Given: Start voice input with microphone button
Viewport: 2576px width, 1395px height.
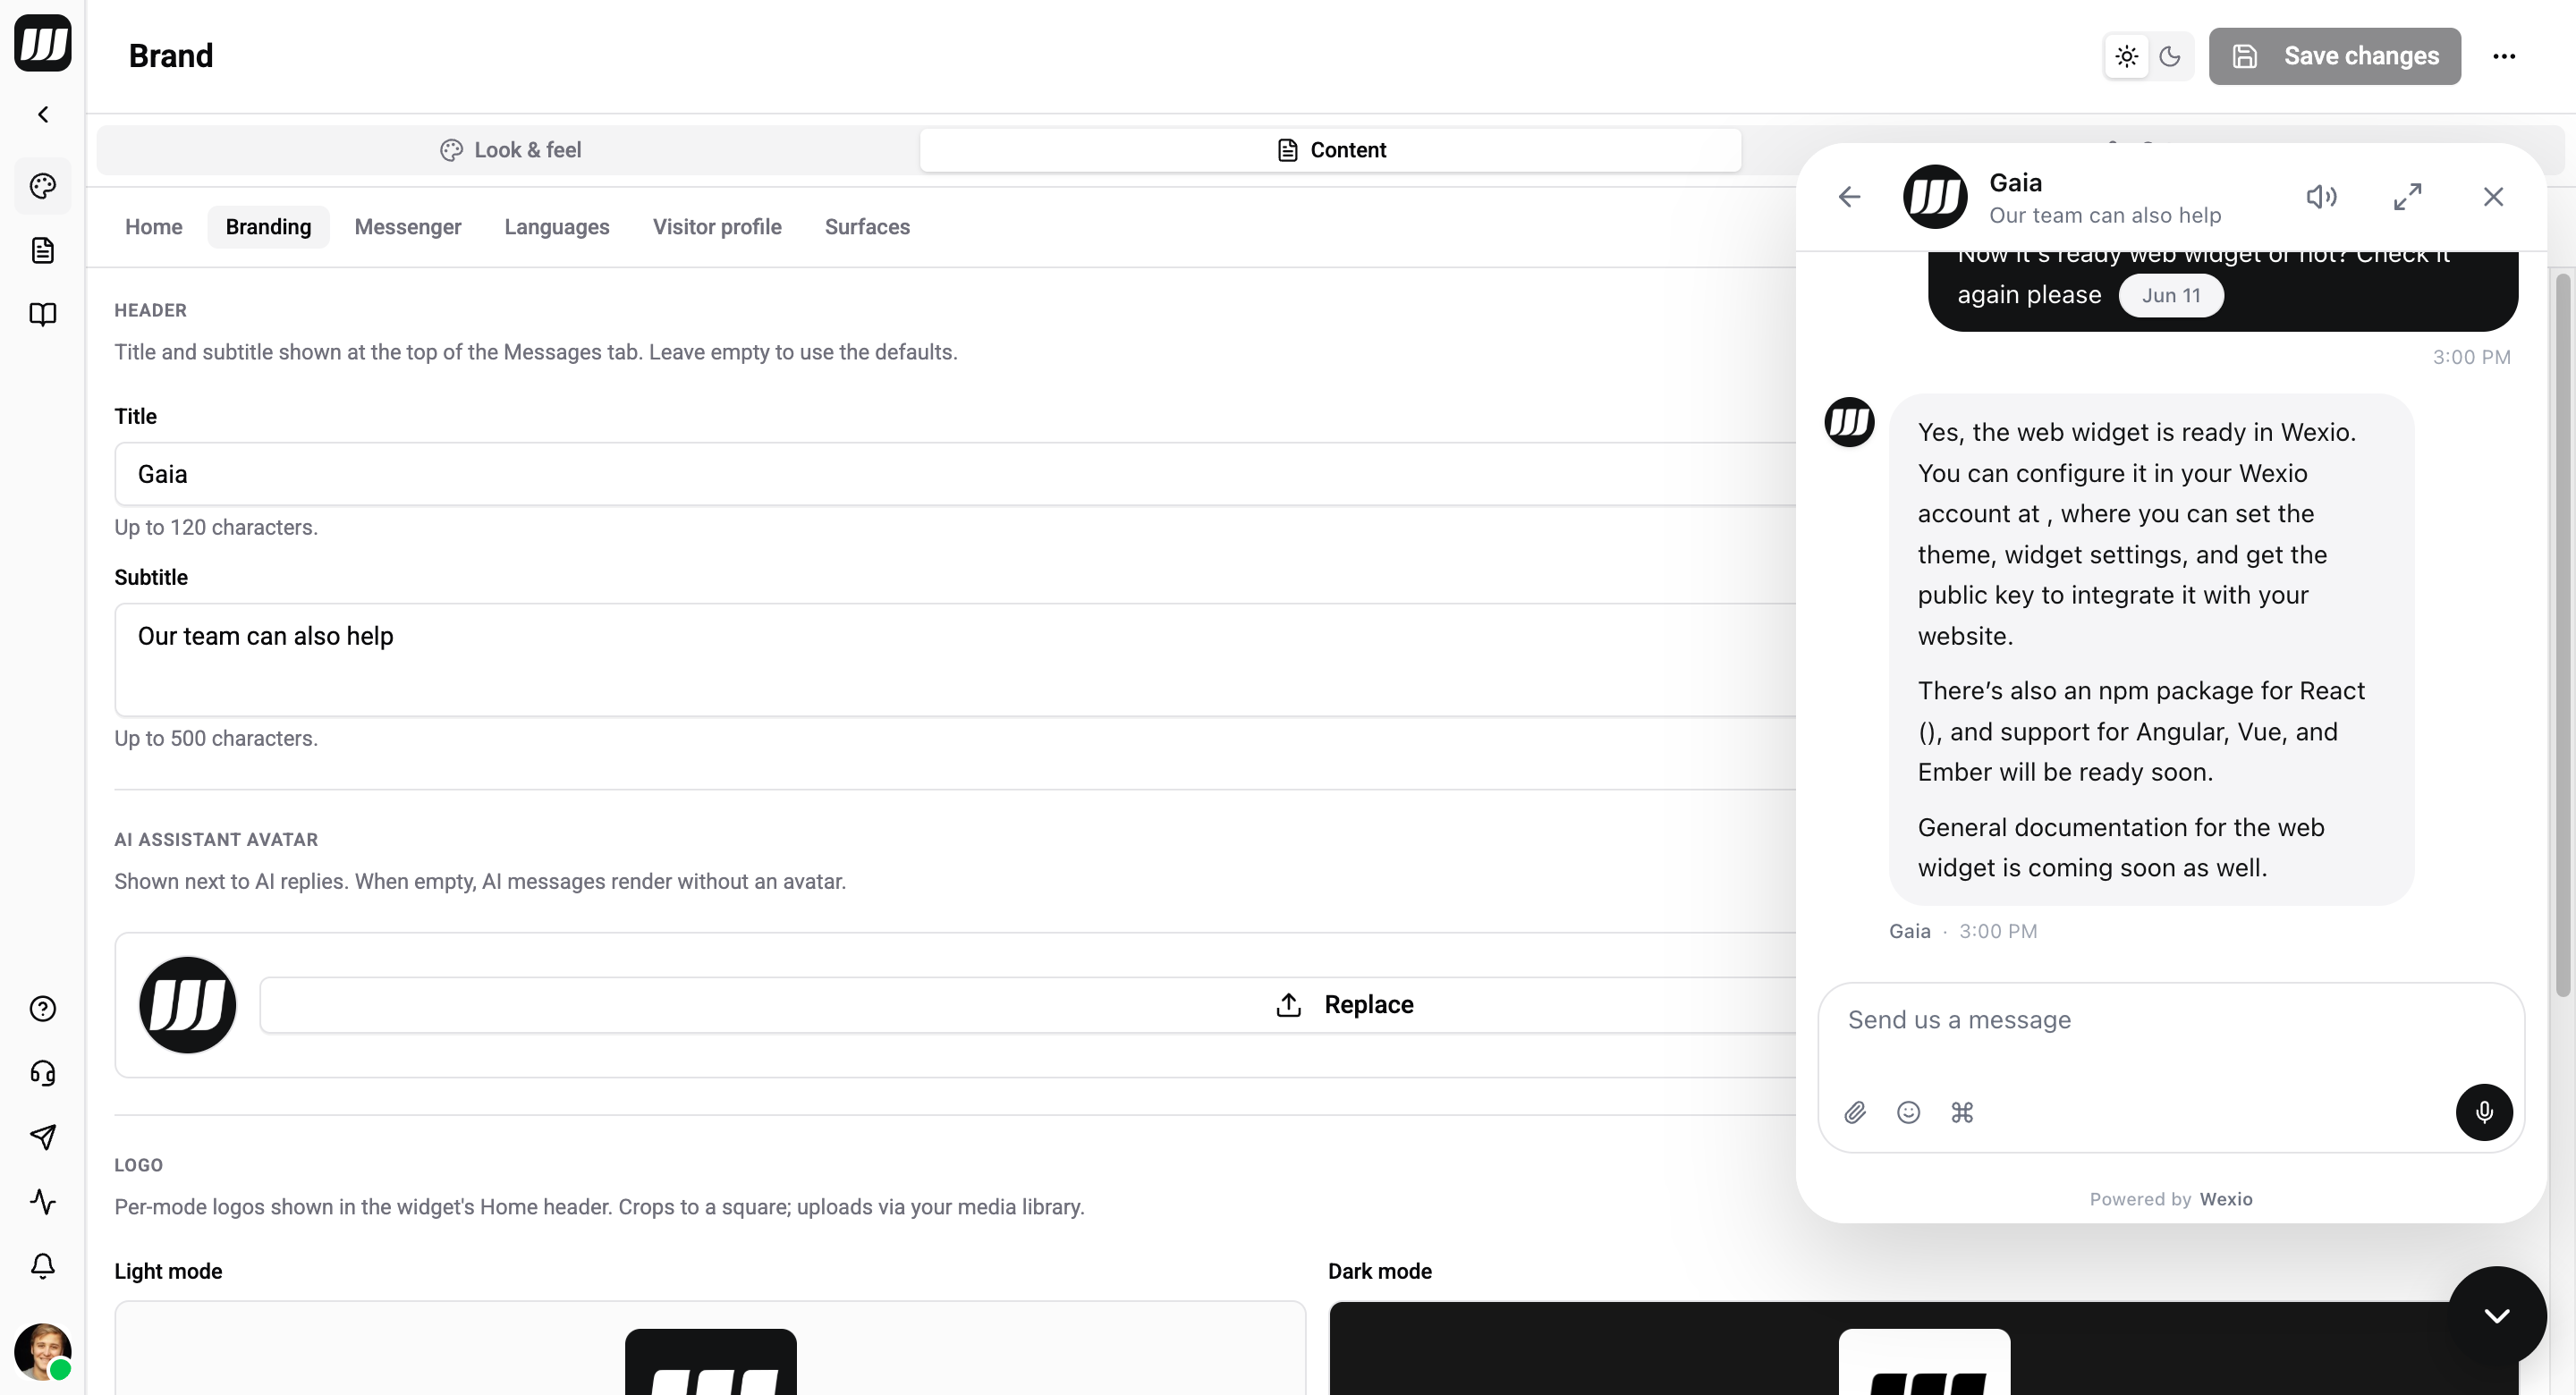Looking at the screenshot, I should pos(2485,1113).
